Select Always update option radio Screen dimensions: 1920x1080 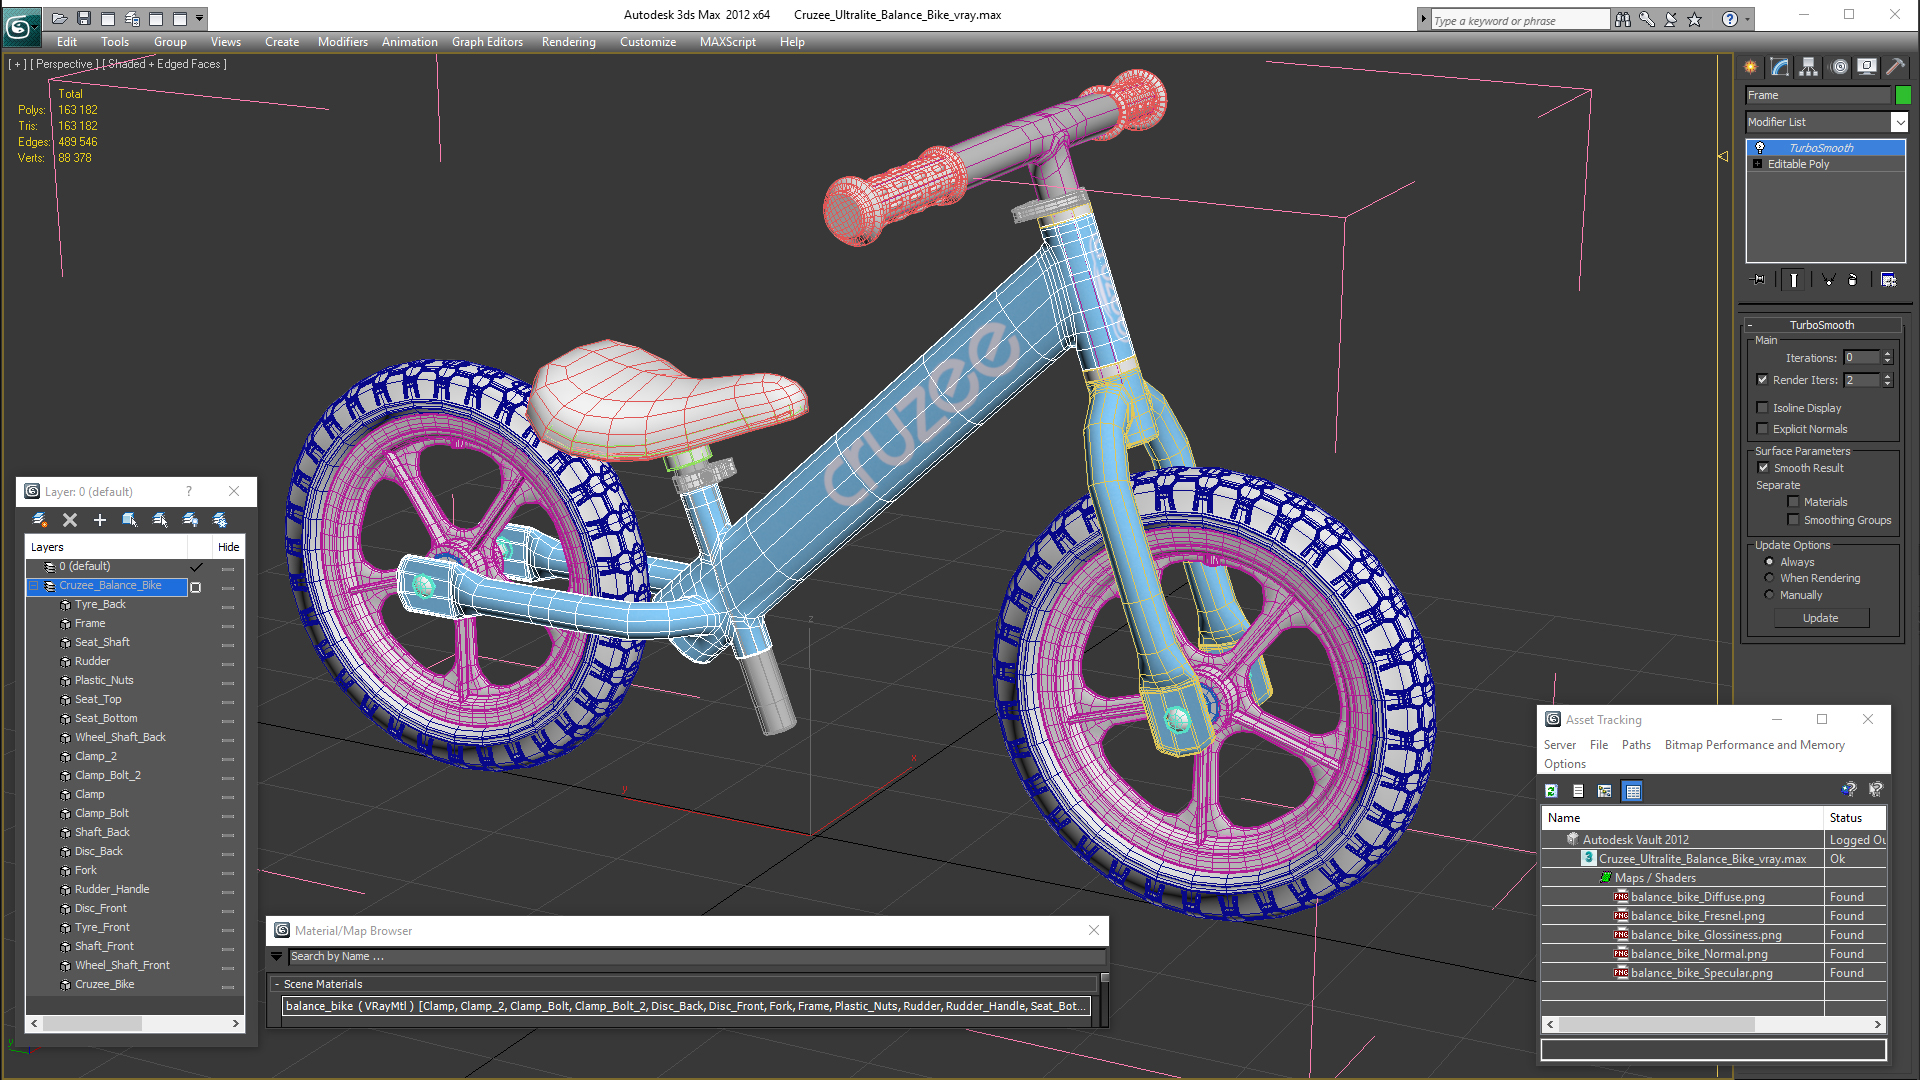point(1769,562)
